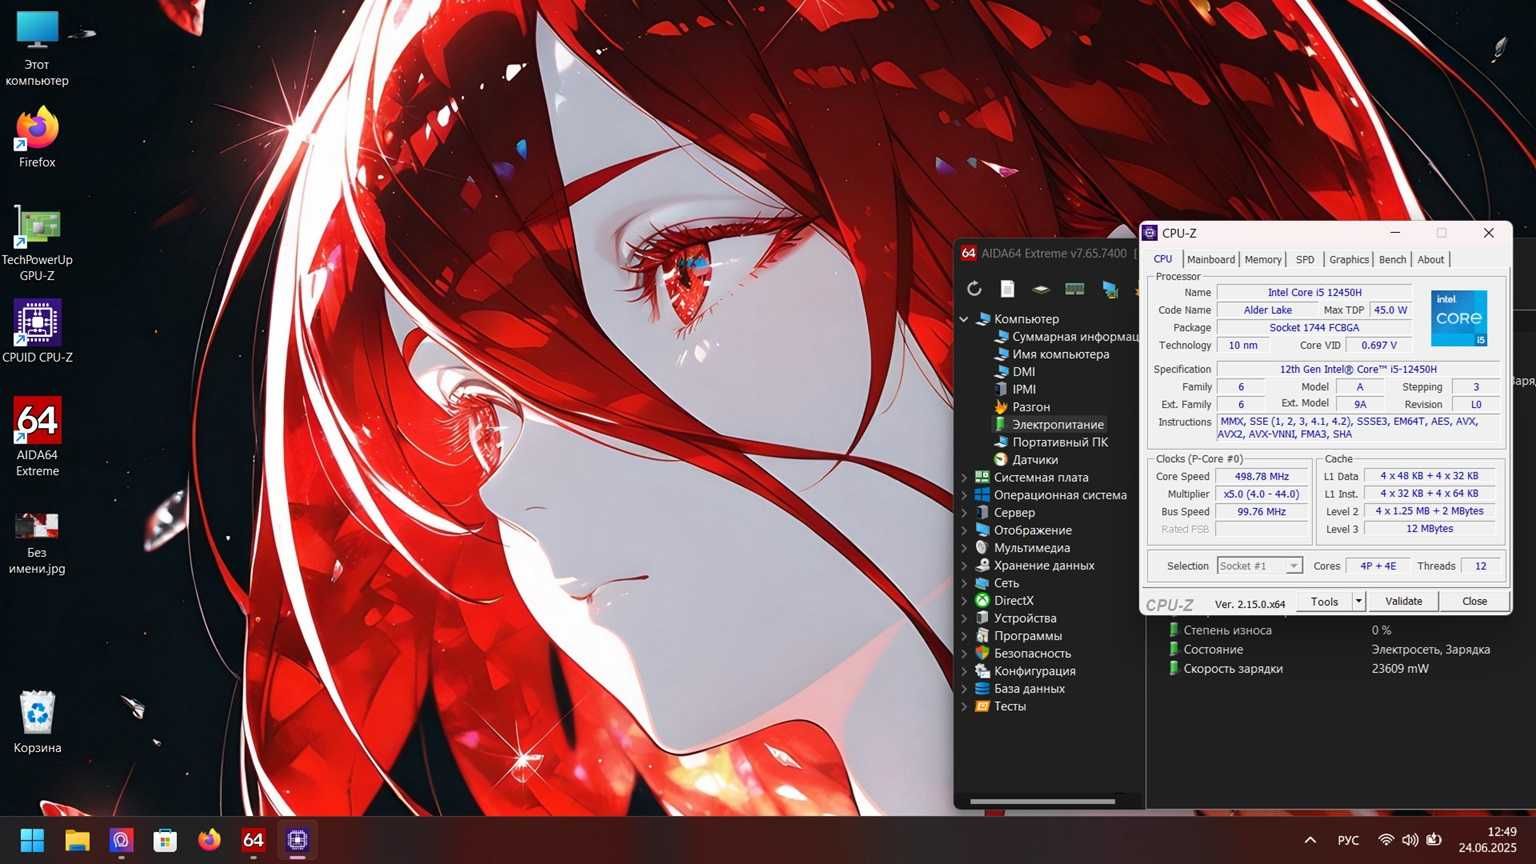Image resolution: width=1536 pixels, height=864 pixels.
Task: Open the Wi-Fi network tray icon
Action: point(1386,840)
